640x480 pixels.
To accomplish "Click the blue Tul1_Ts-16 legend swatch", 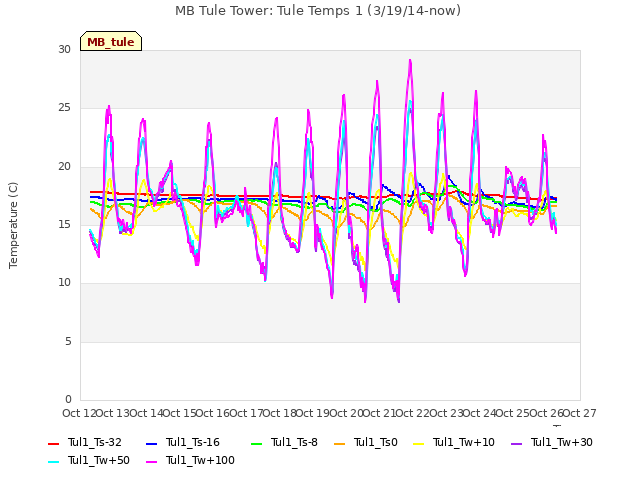I will point(151,444).
